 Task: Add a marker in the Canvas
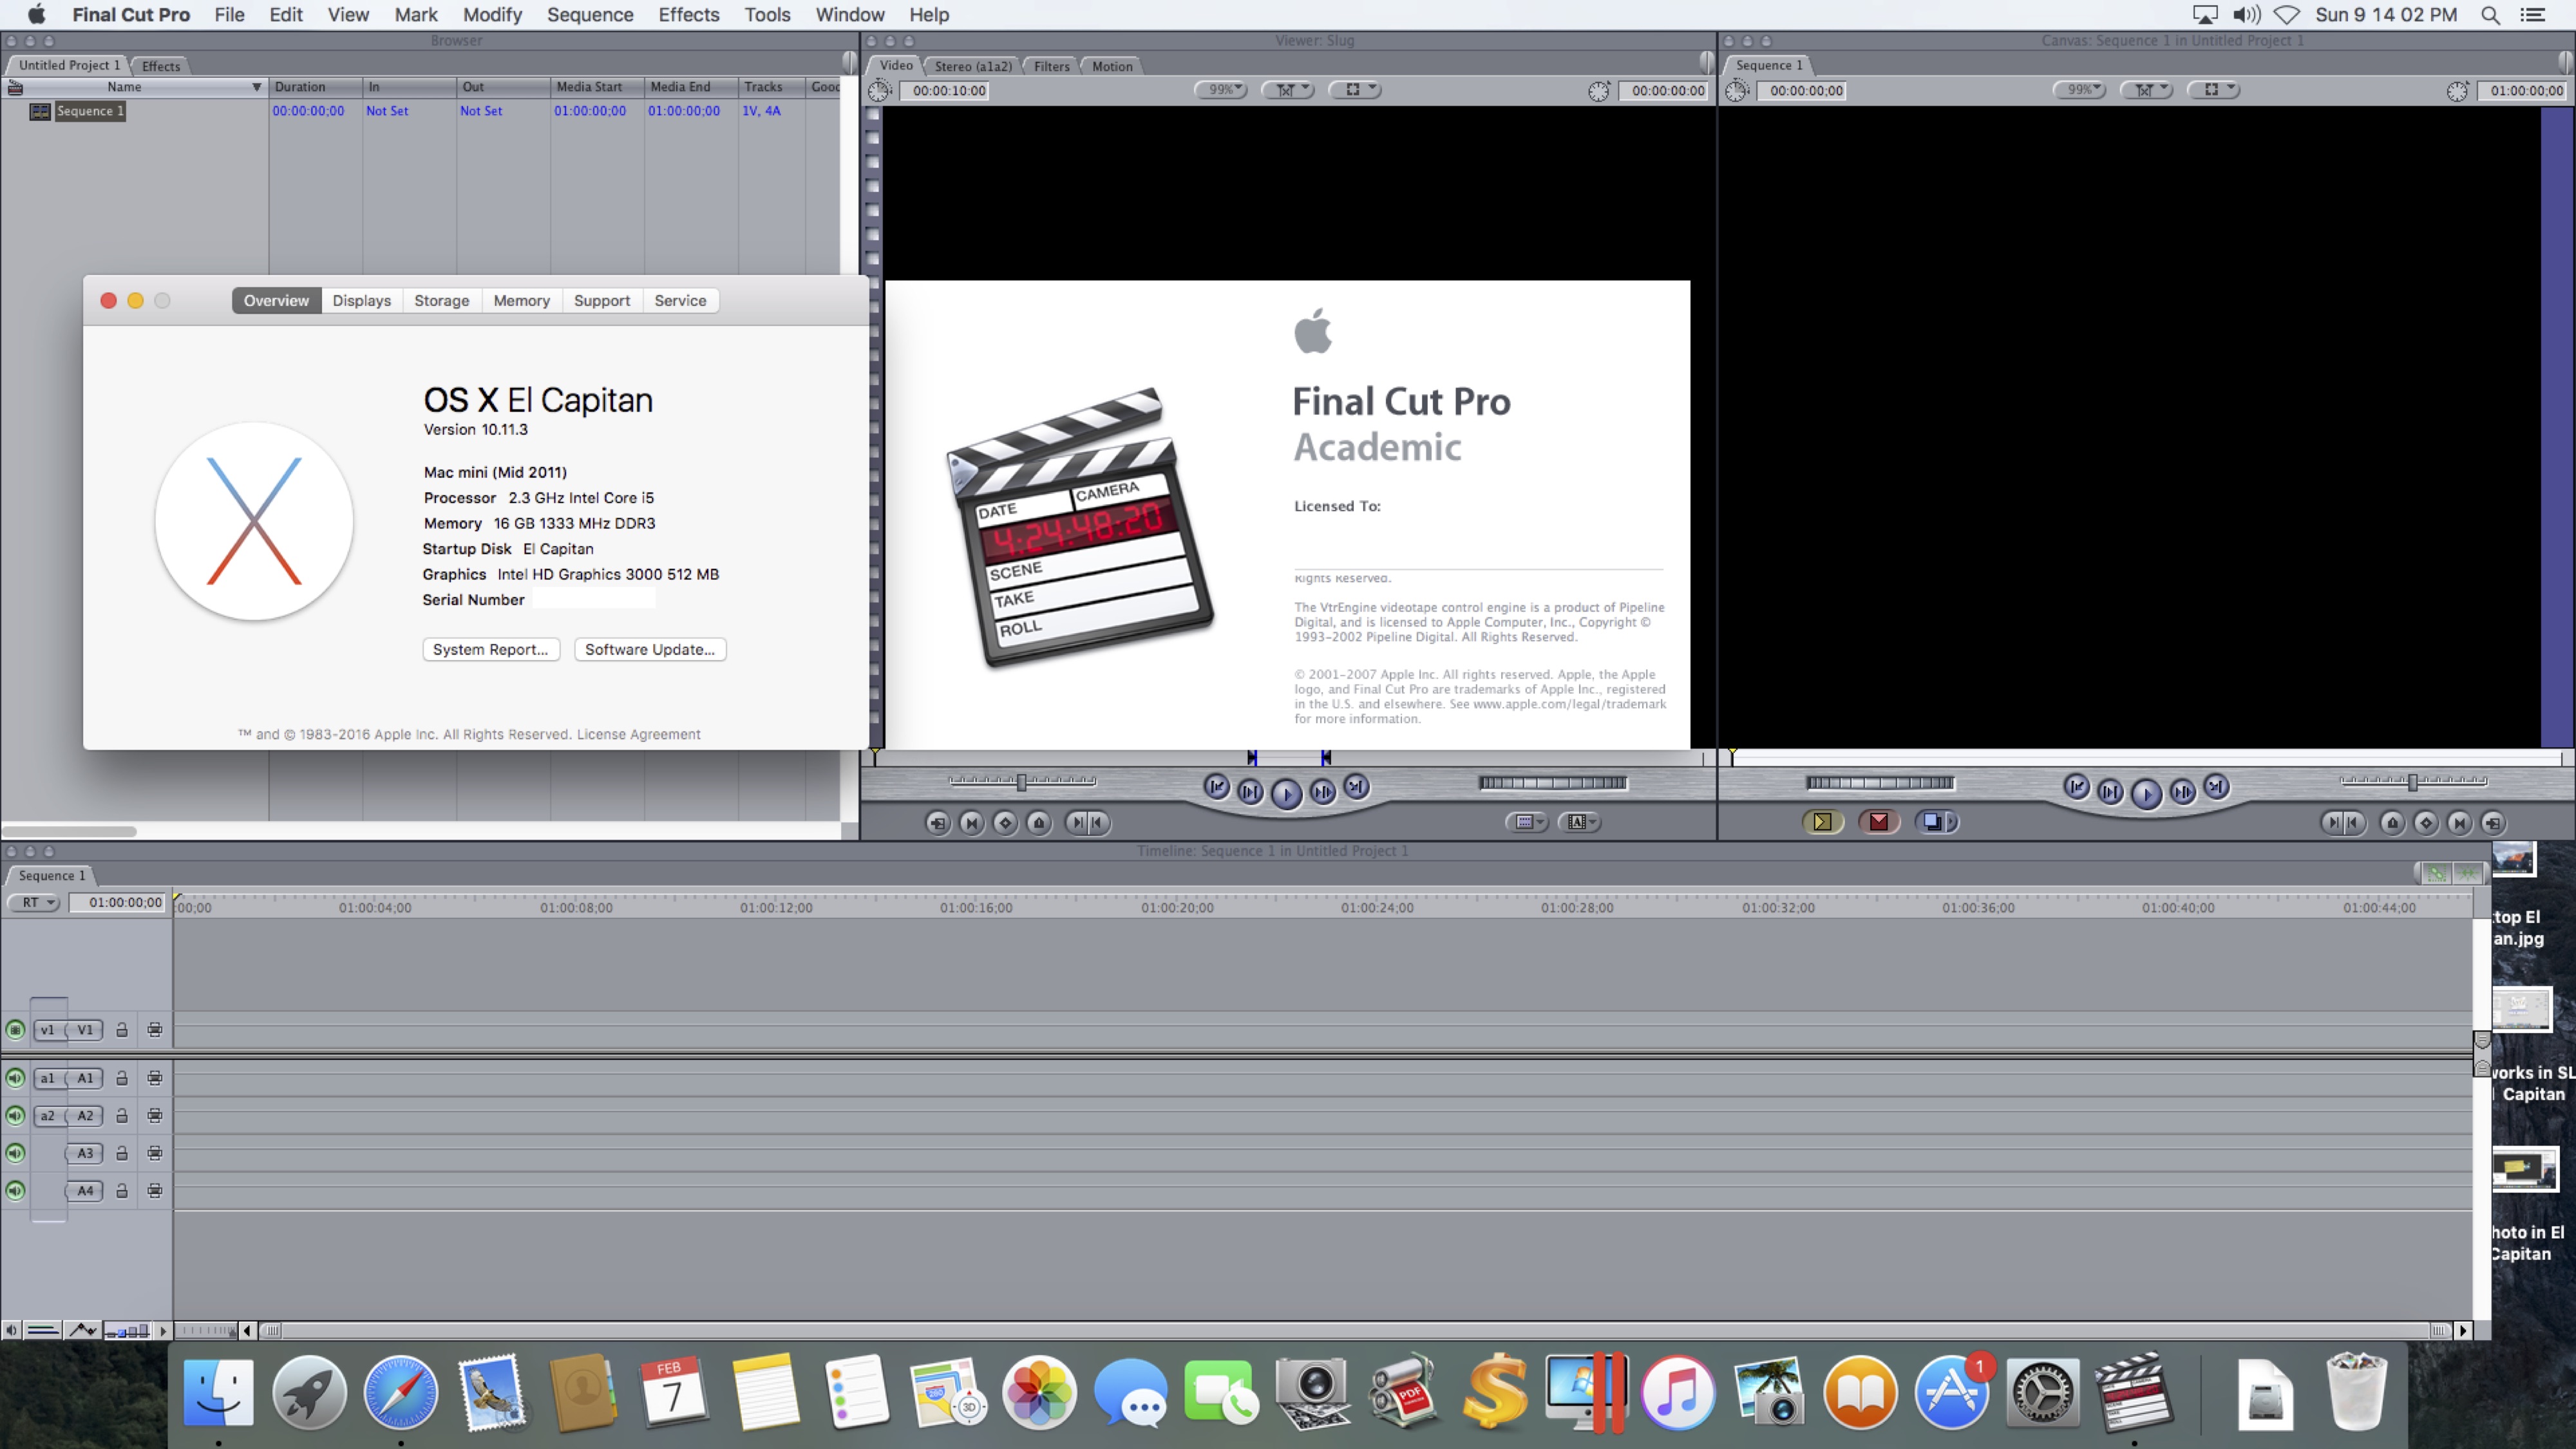(x=2392, y=822)
